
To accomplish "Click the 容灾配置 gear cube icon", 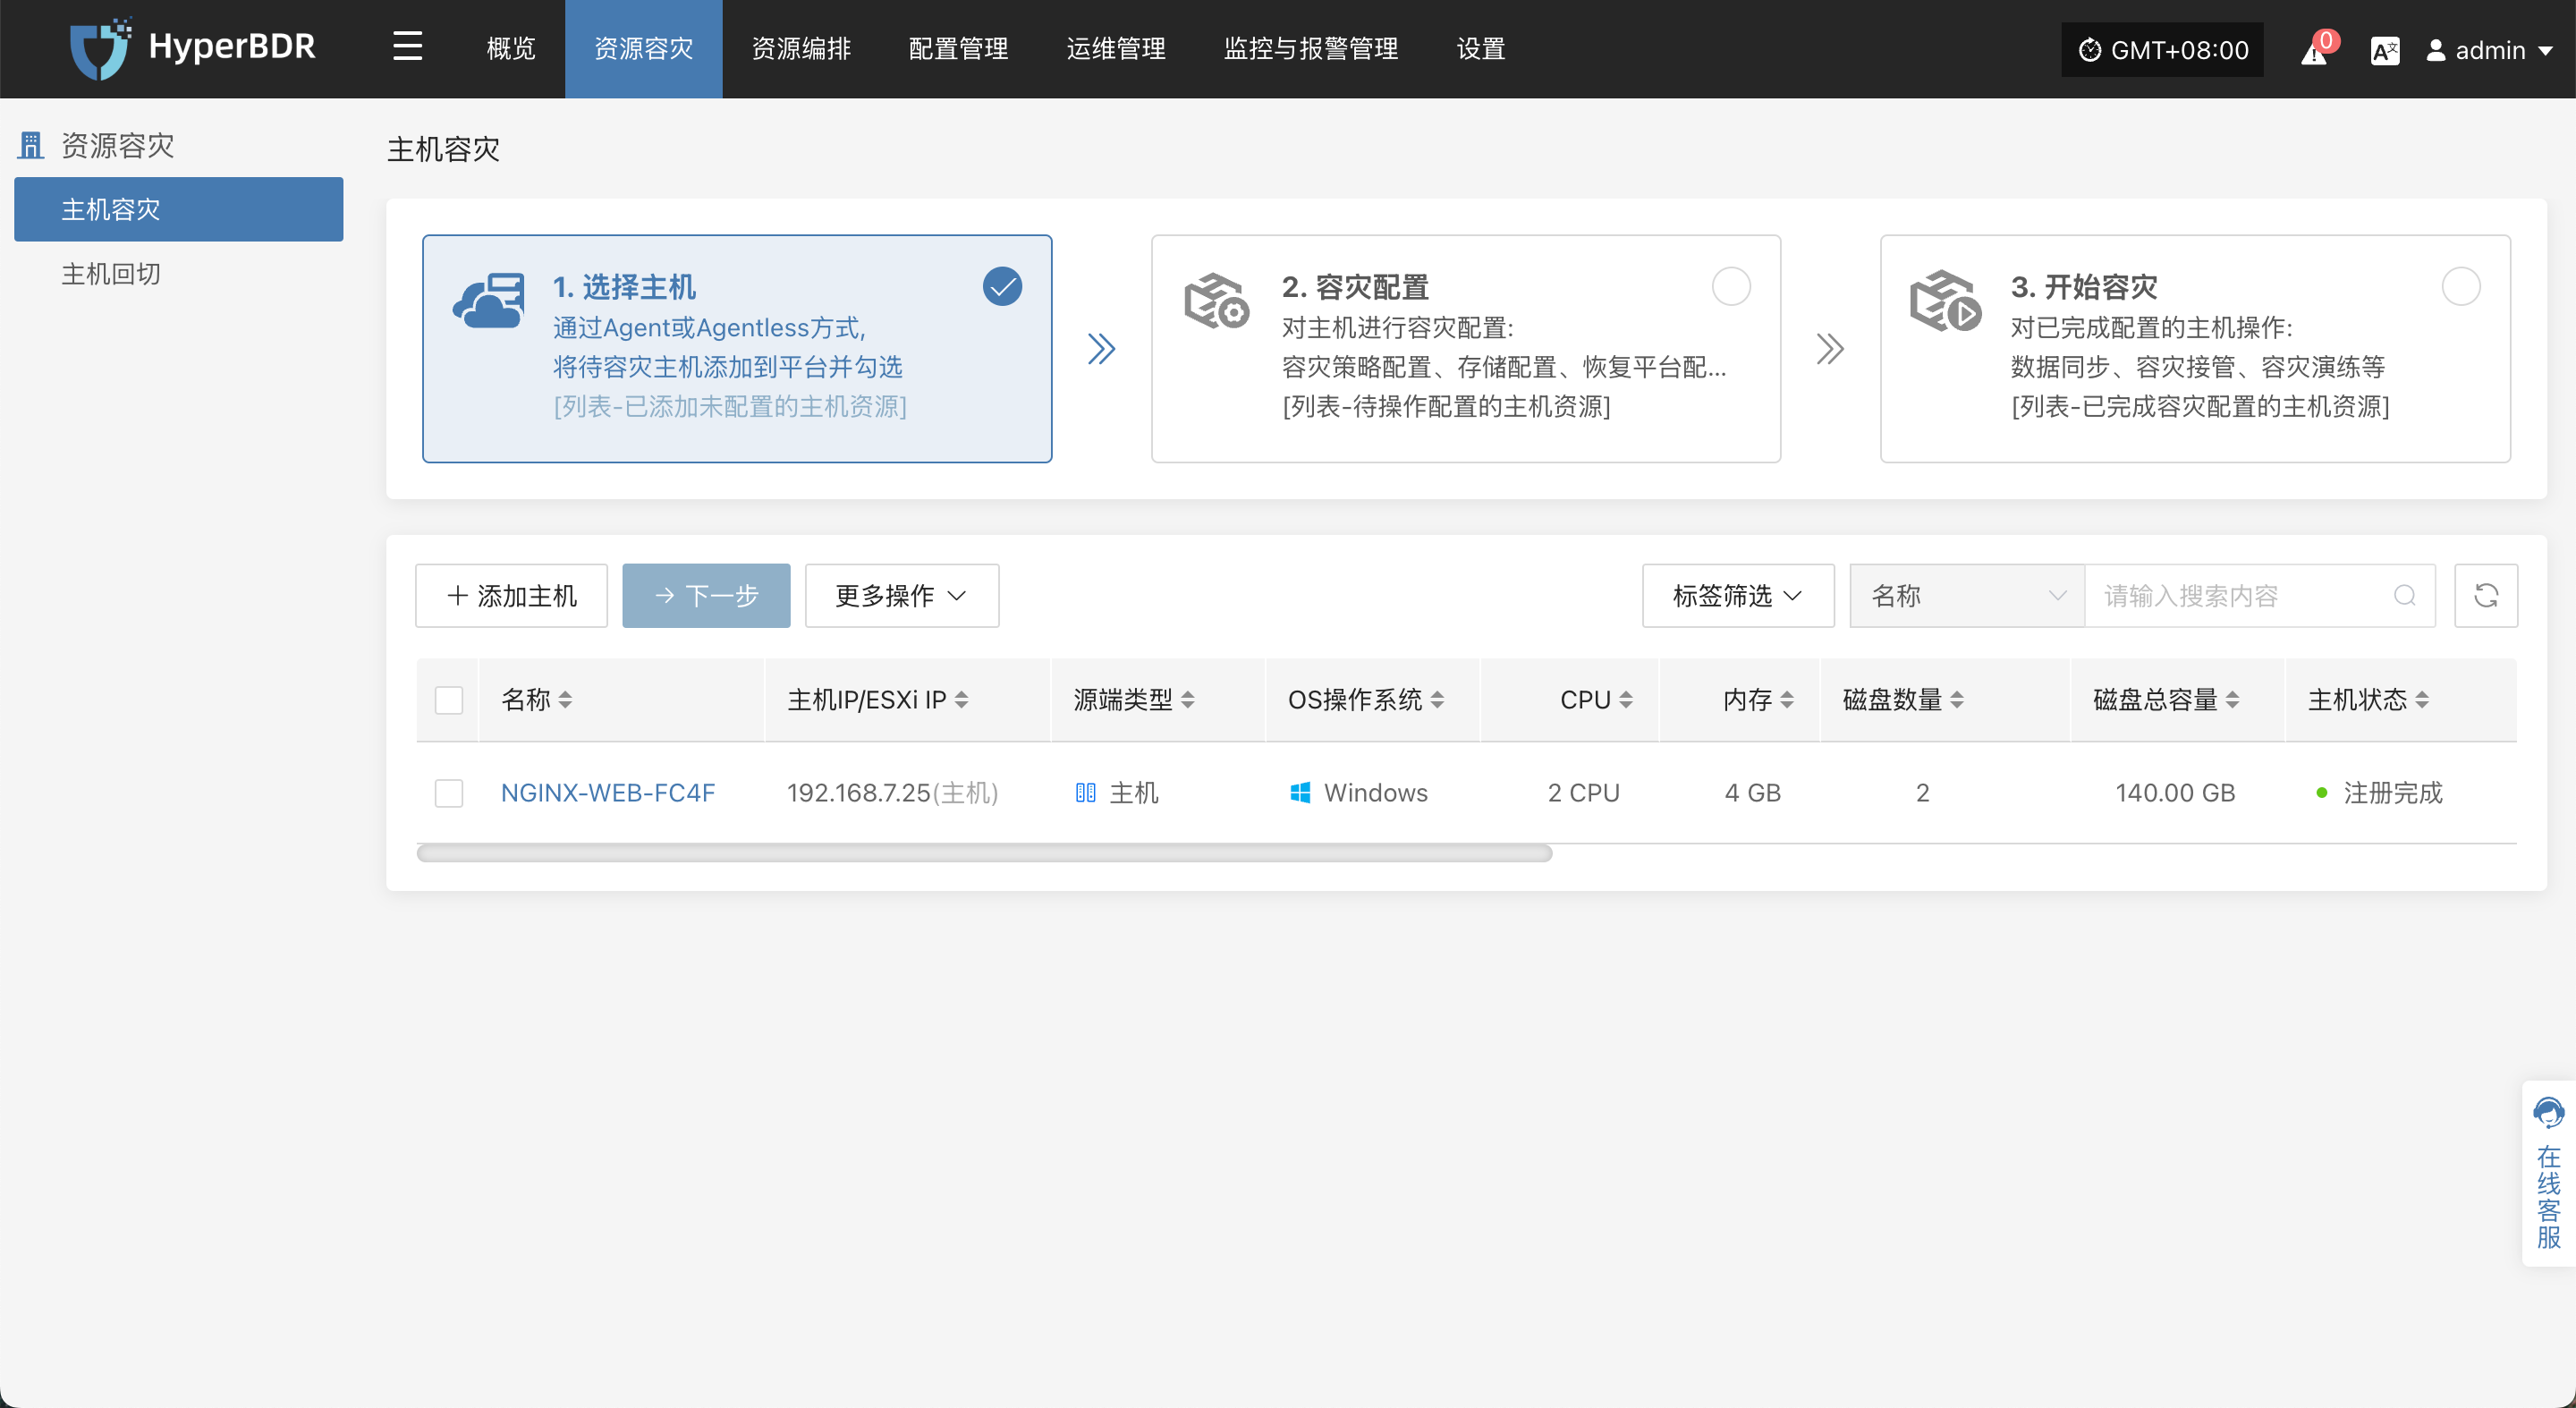I will pyautogui.click(x=1216, y=300).
